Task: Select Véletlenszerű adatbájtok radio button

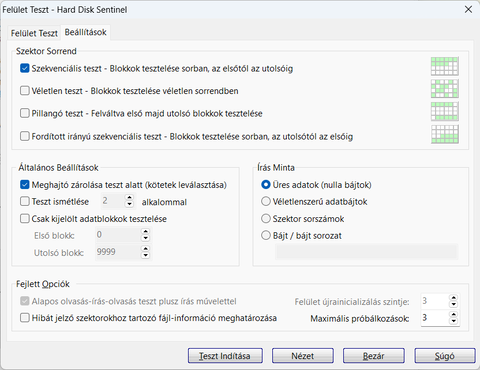Action: [266, 201]
